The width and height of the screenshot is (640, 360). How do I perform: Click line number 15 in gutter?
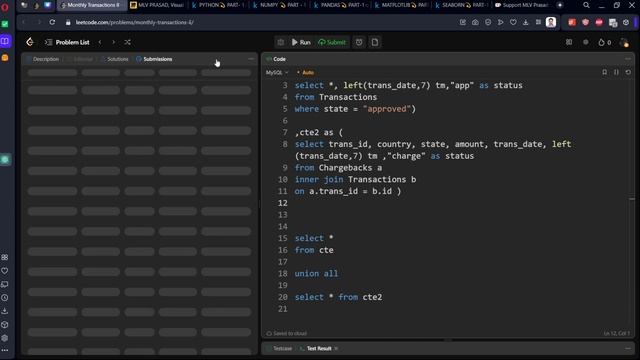(x=283, y=238)
